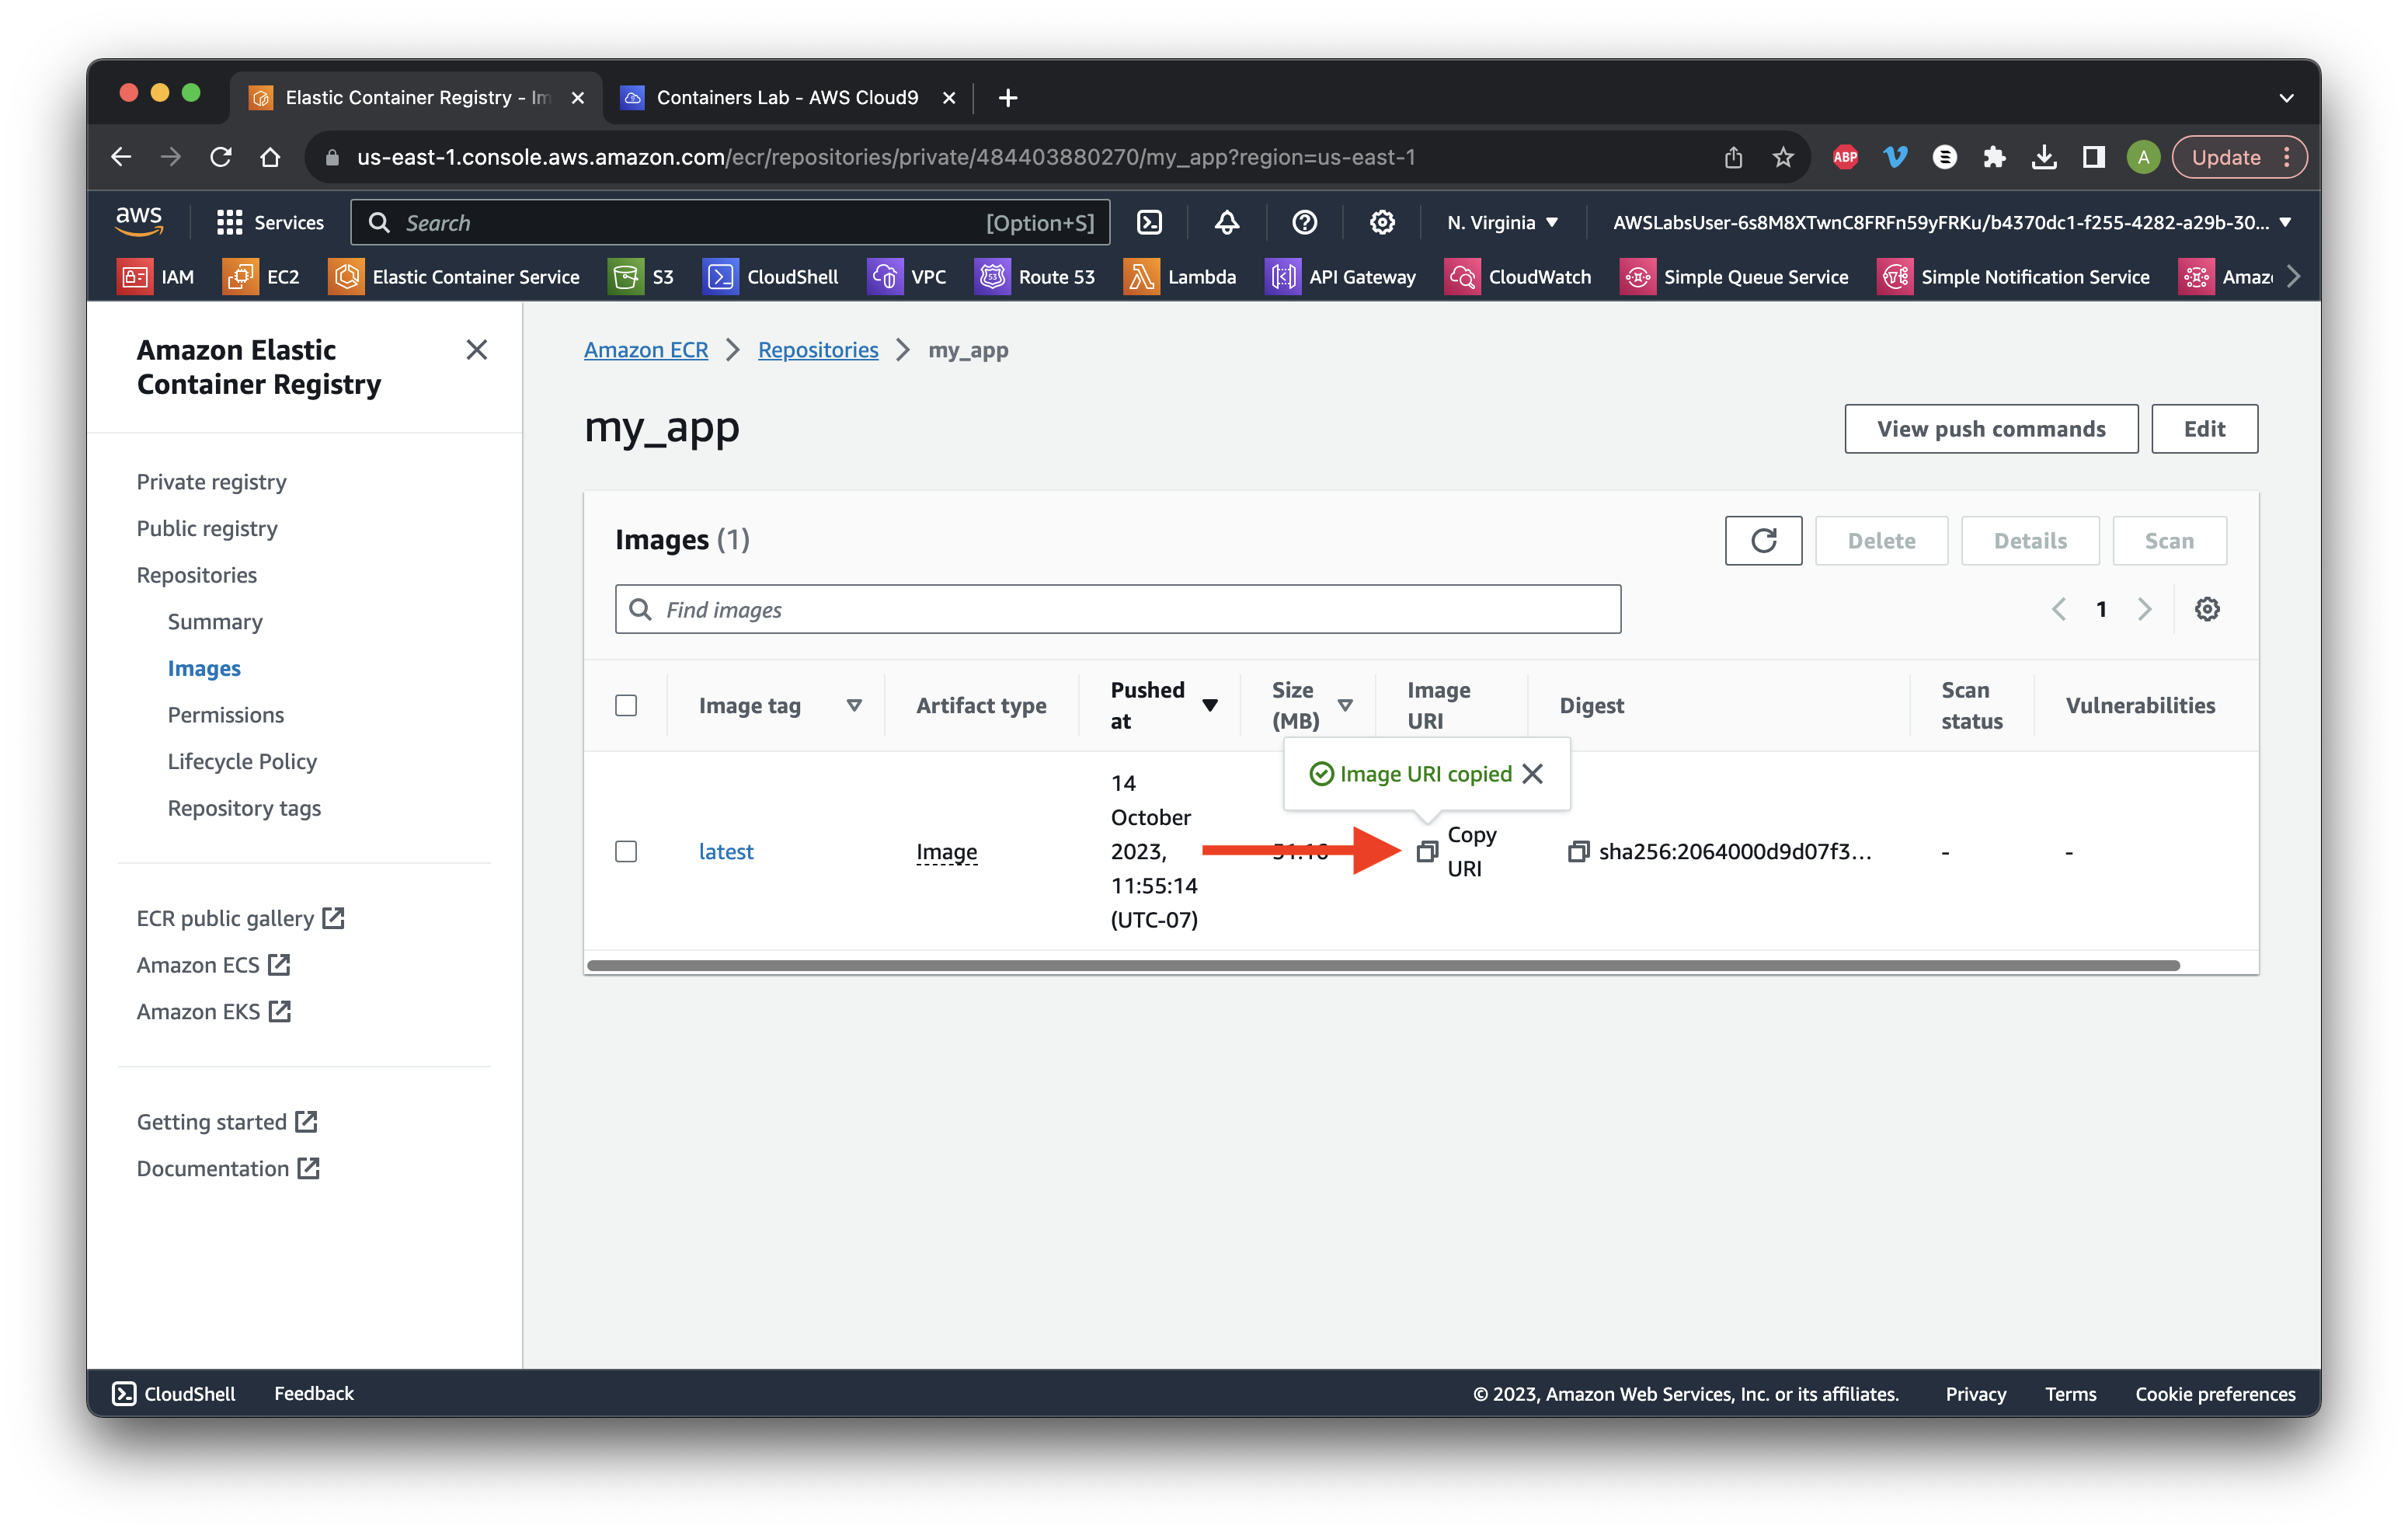
Task: Focus the Find images search field
Action: point(1117,609)
